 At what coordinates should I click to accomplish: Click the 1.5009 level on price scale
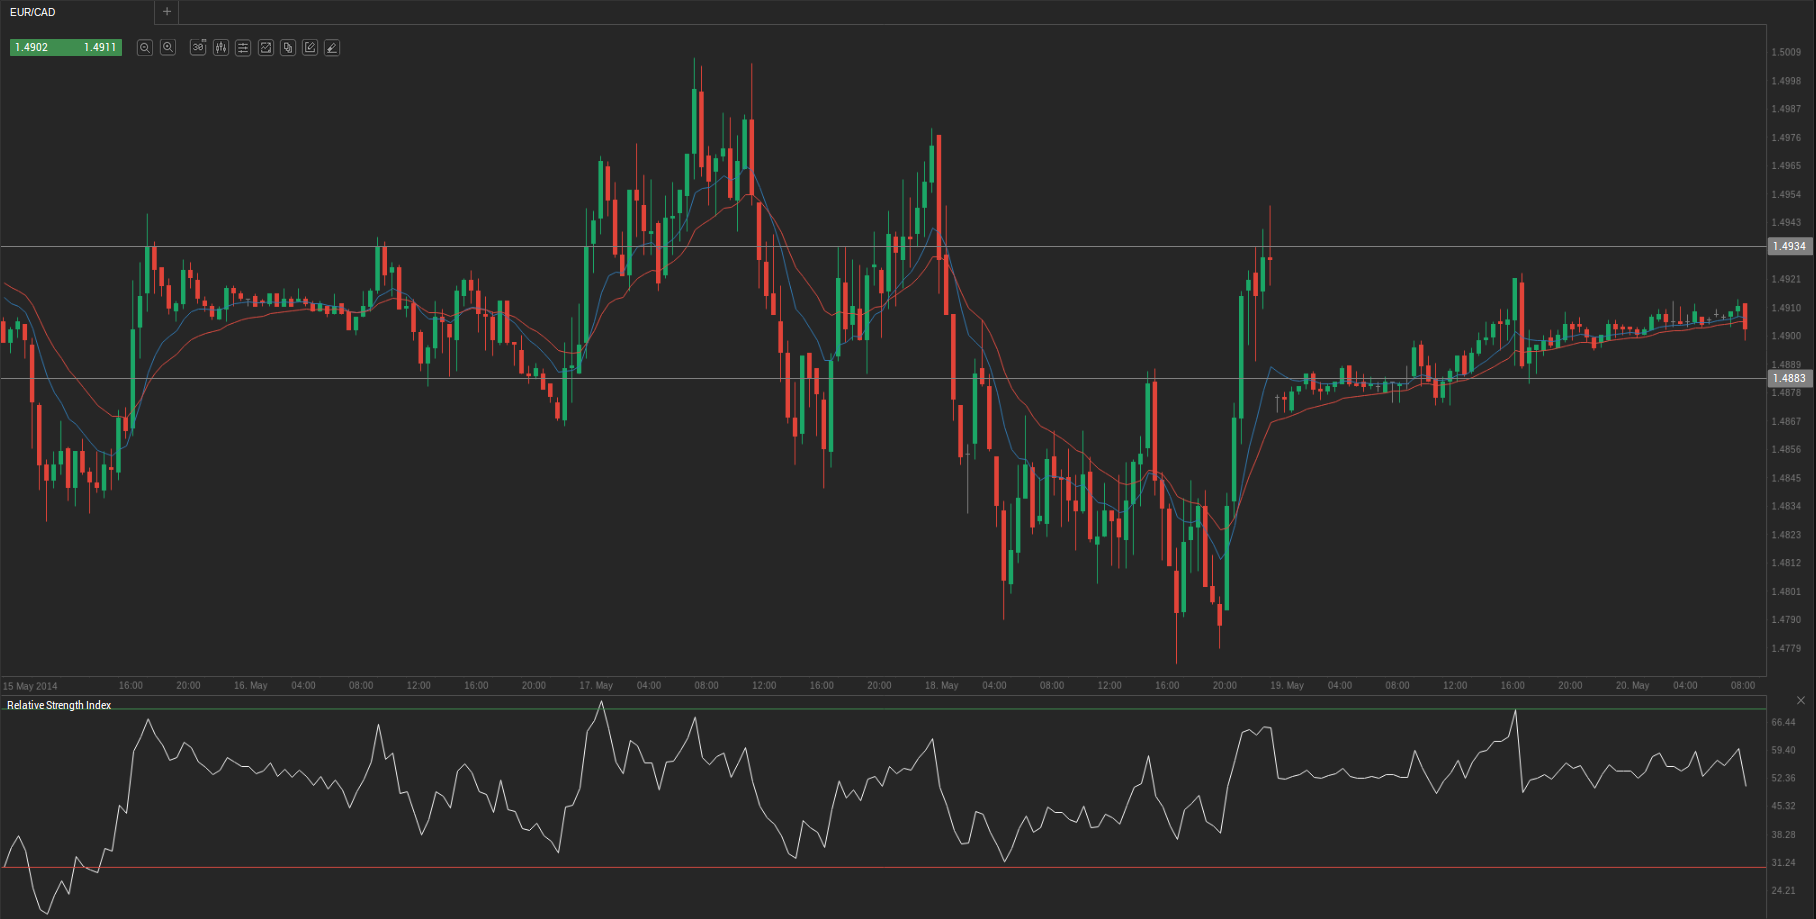coord(1786,52)
